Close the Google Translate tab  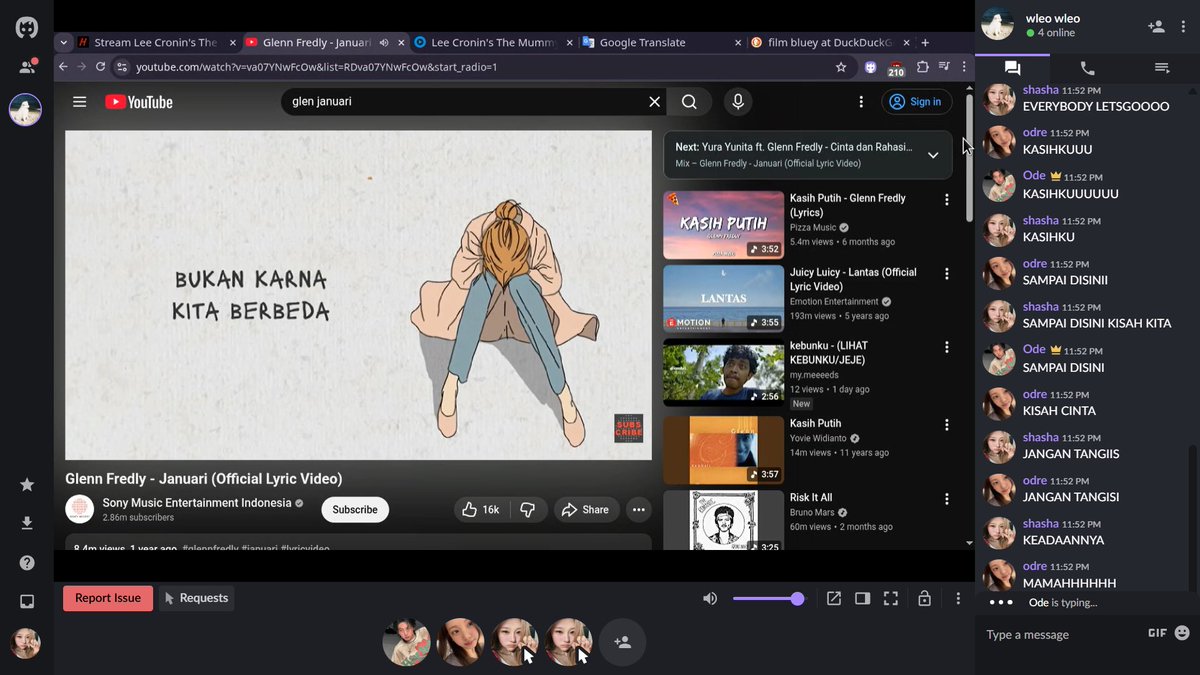pyautogui.click(x=738, y=43)
